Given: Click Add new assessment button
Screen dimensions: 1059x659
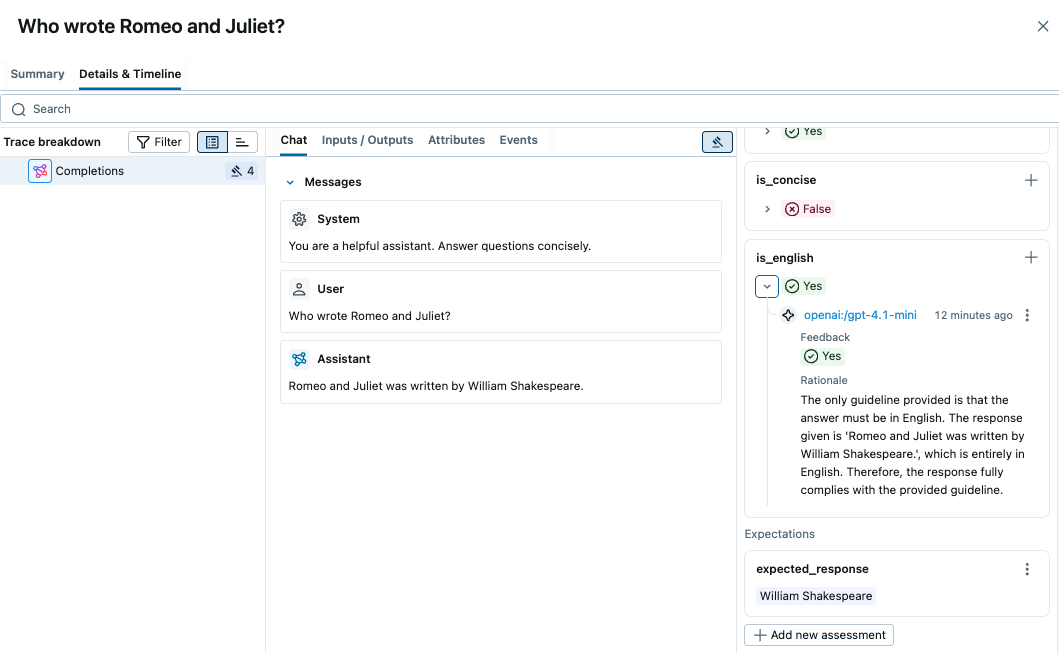Looking at the screenshot, I should (x=819, y=635).
